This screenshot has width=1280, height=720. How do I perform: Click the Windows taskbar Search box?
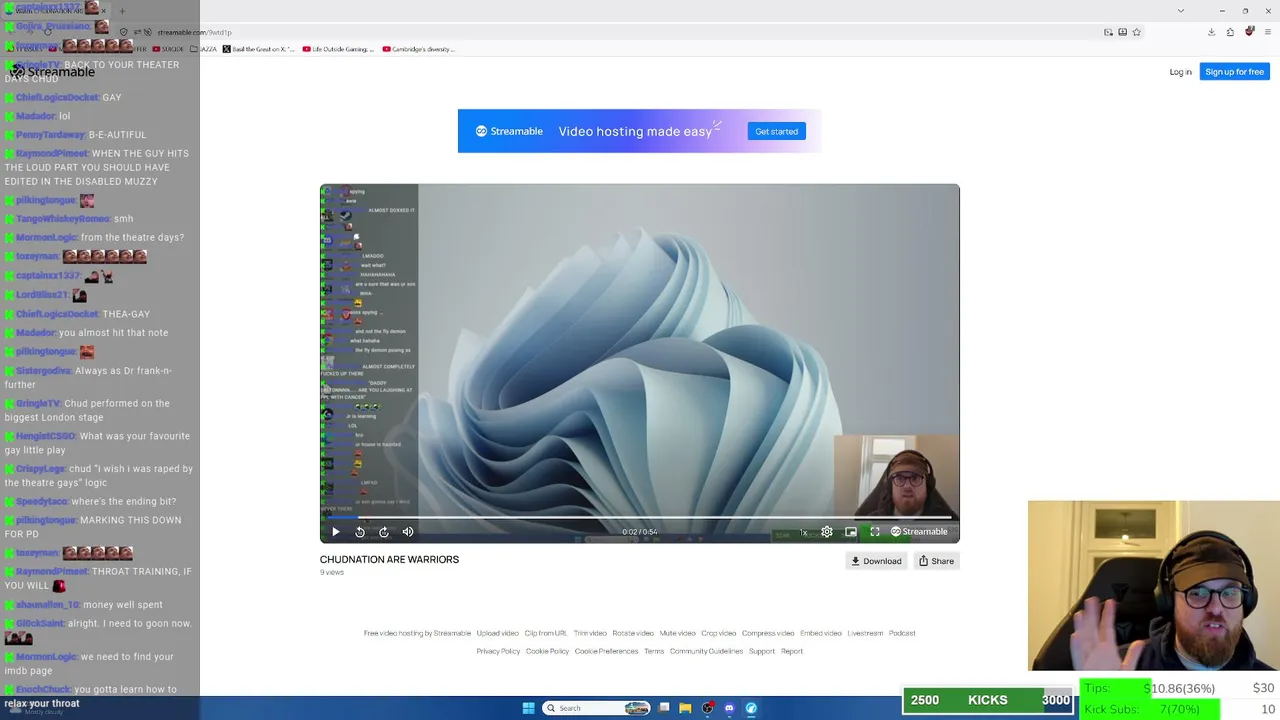click(596, 708)
